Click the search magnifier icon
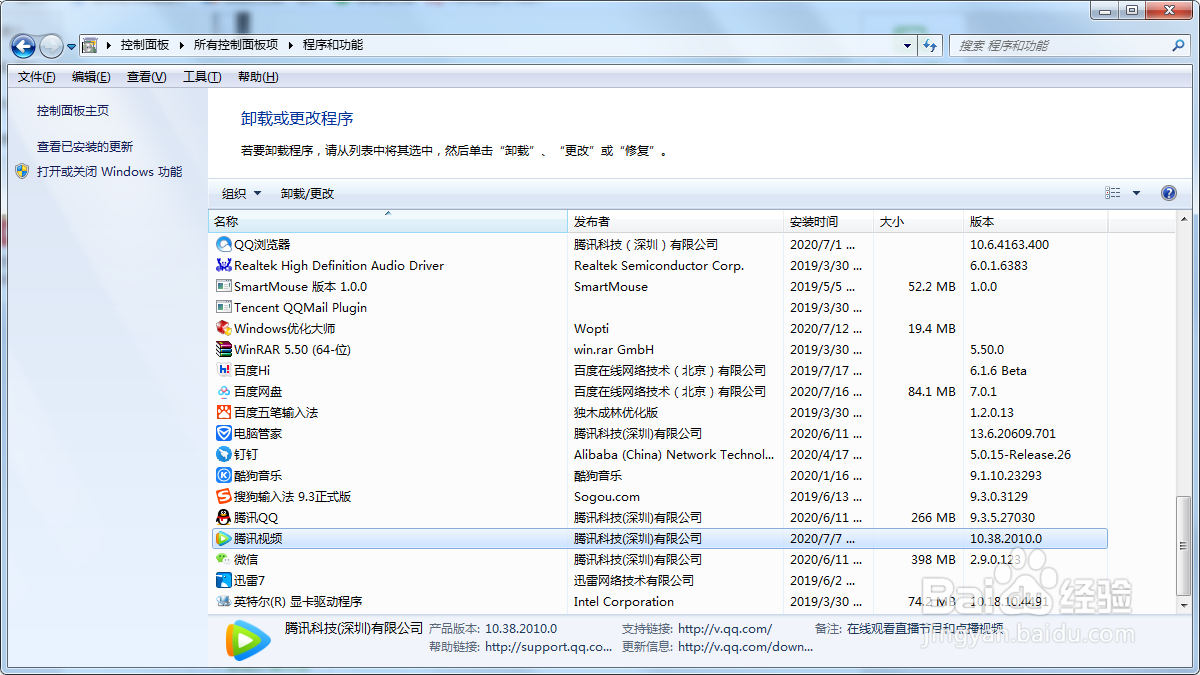 1178,45
